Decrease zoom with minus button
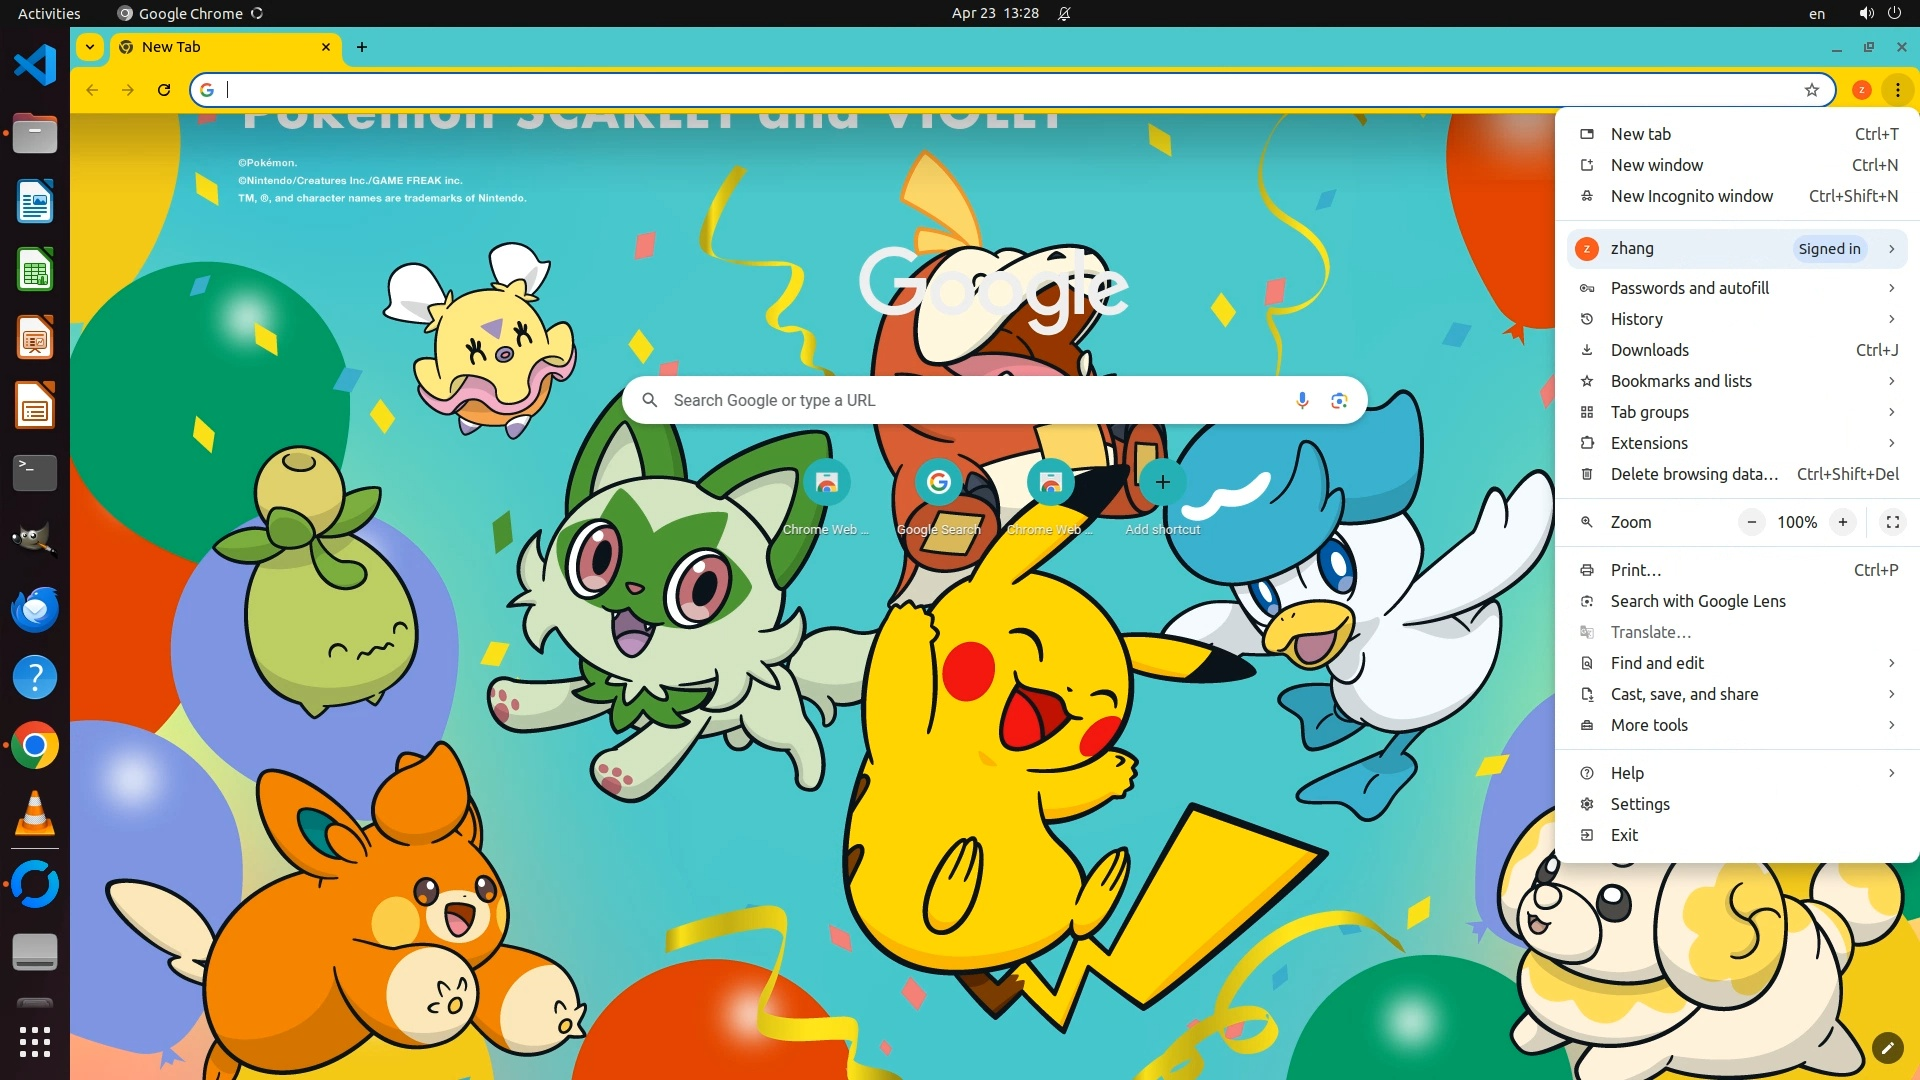Image resolution: width=1920 pixels, height=1080 pixels. point(1751,522)
